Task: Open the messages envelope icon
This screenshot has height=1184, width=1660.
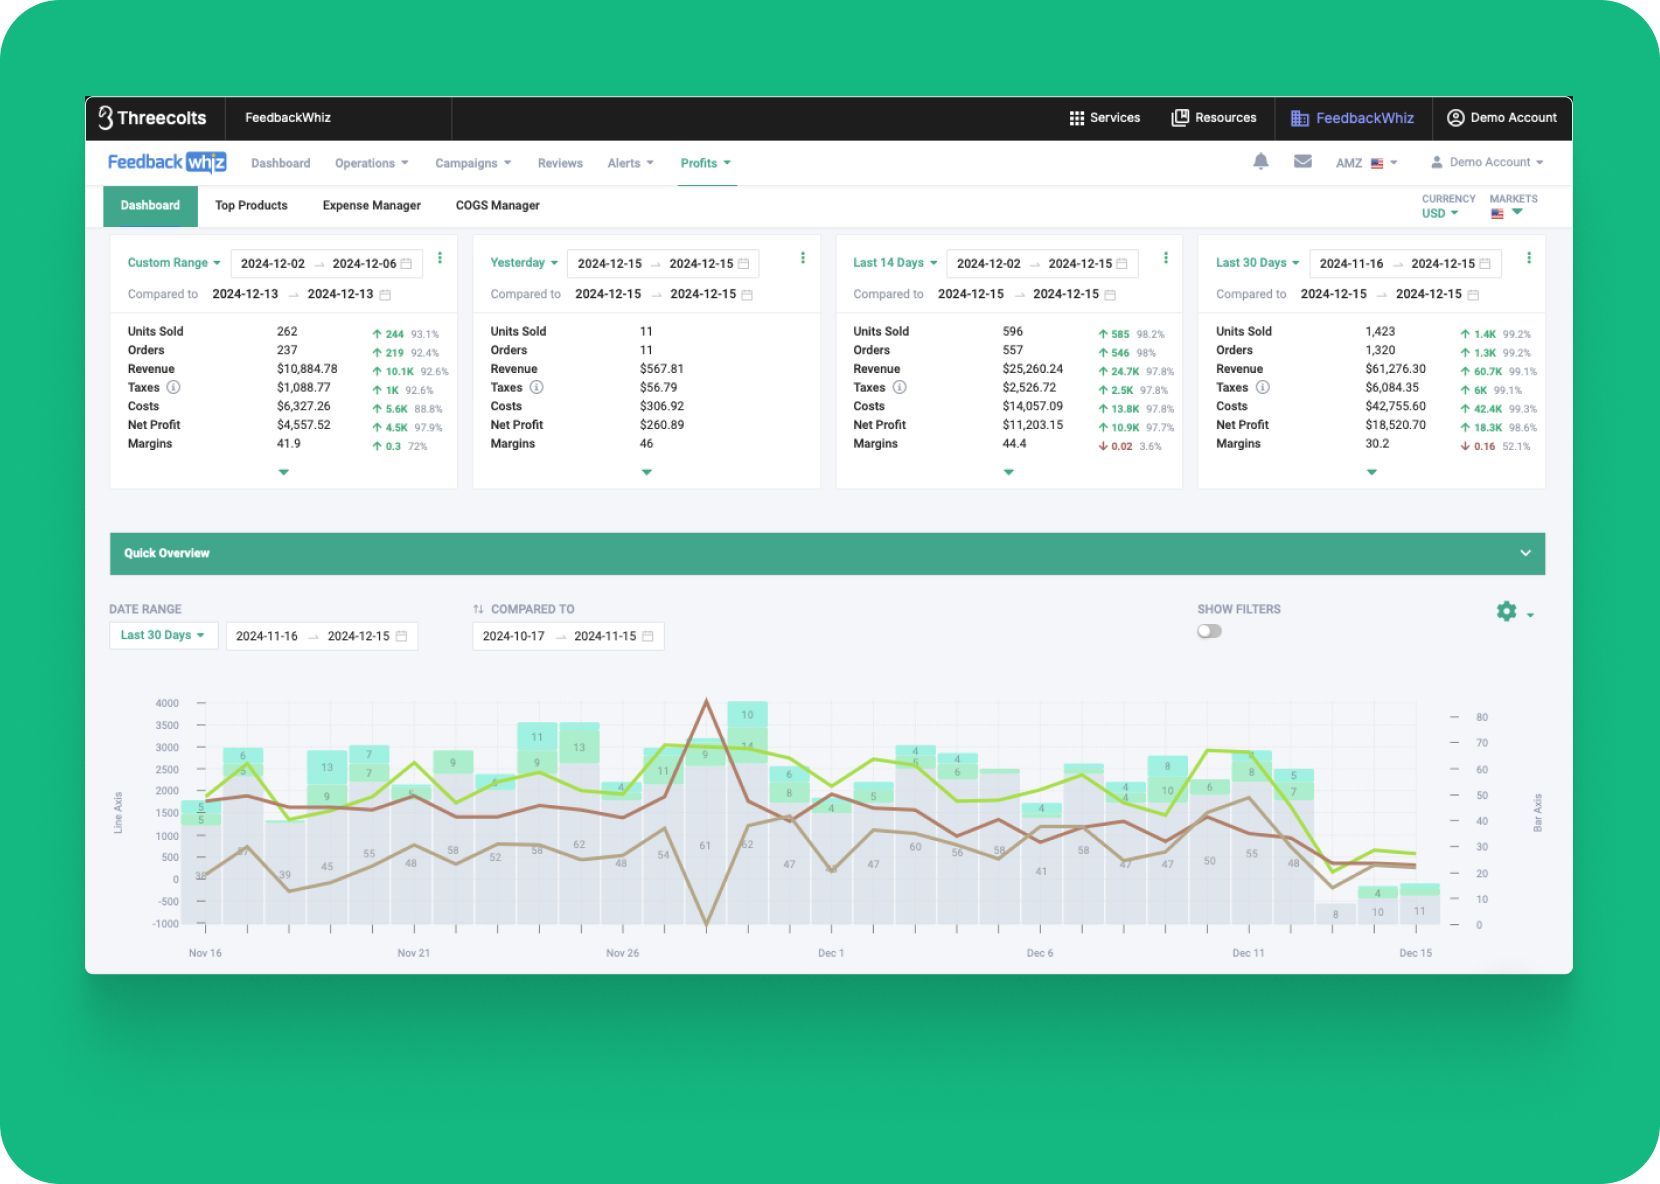Action: (1302, 161)
